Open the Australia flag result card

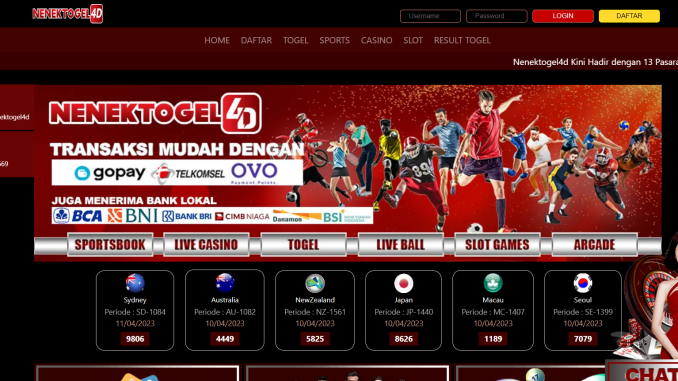[225, 310]
